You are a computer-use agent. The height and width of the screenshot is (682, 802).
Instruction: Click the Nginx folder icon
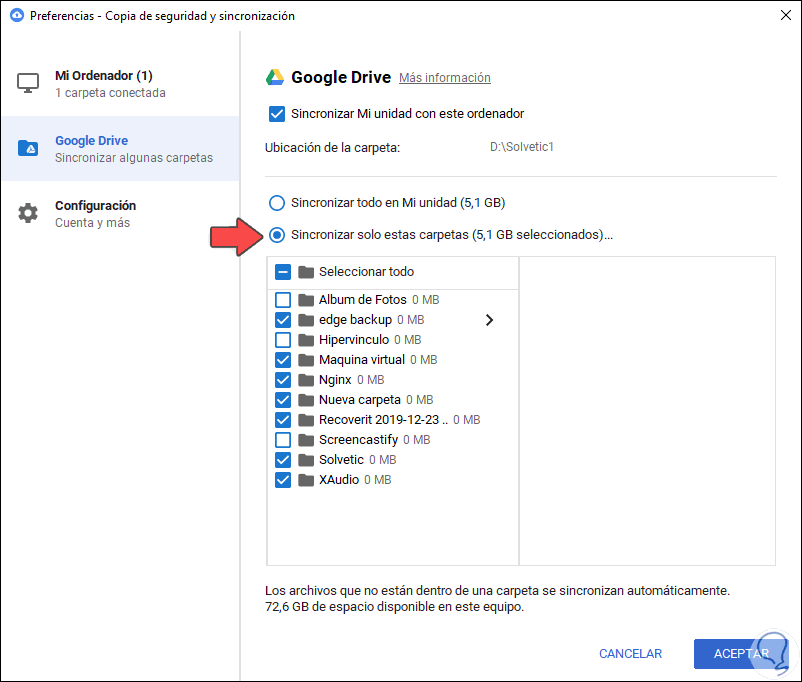[x=307, y=380]
